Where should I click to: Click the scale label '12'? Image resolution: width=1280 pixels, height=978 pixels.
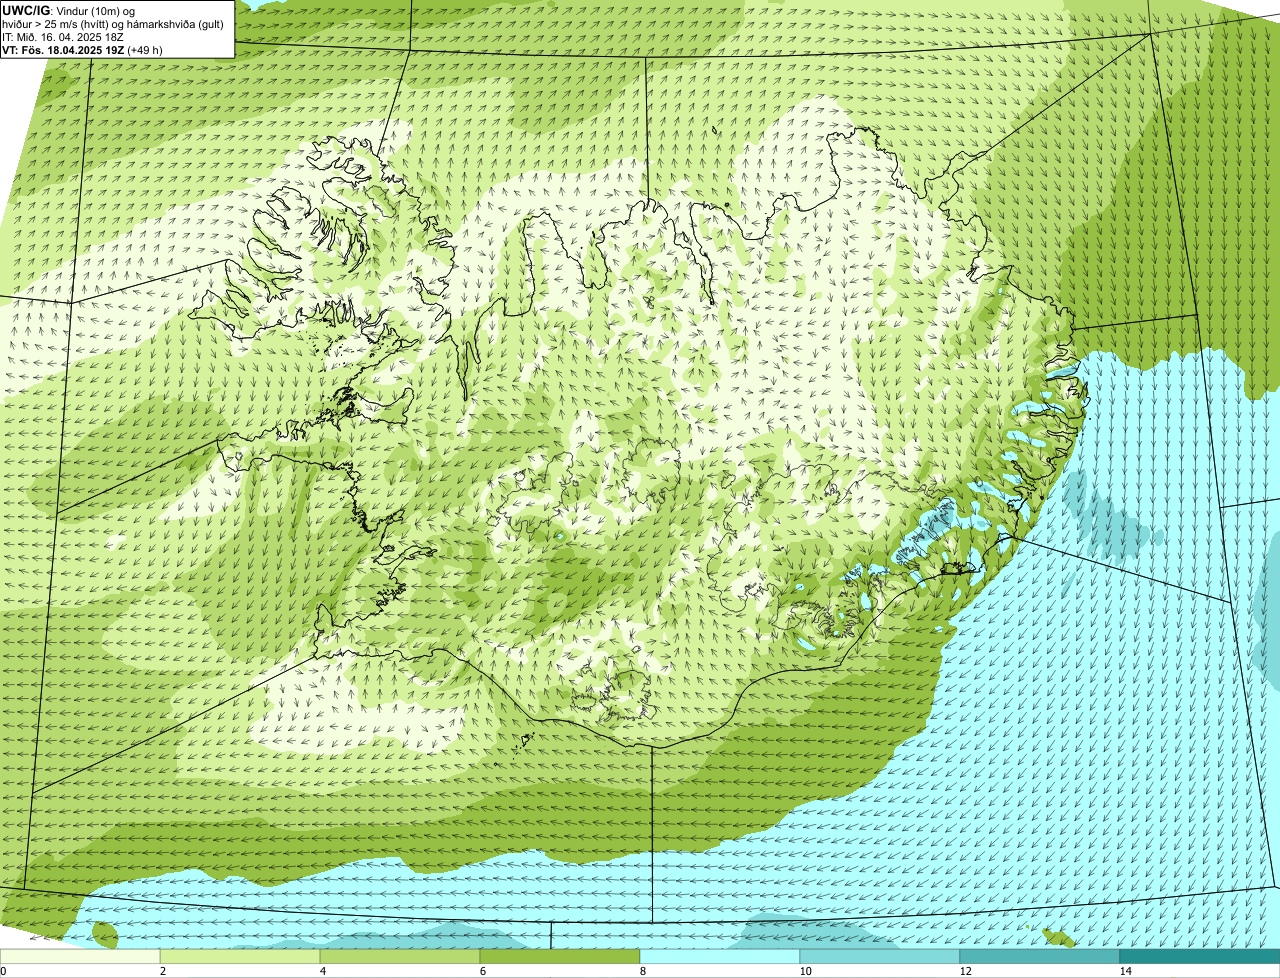[965, 971]
